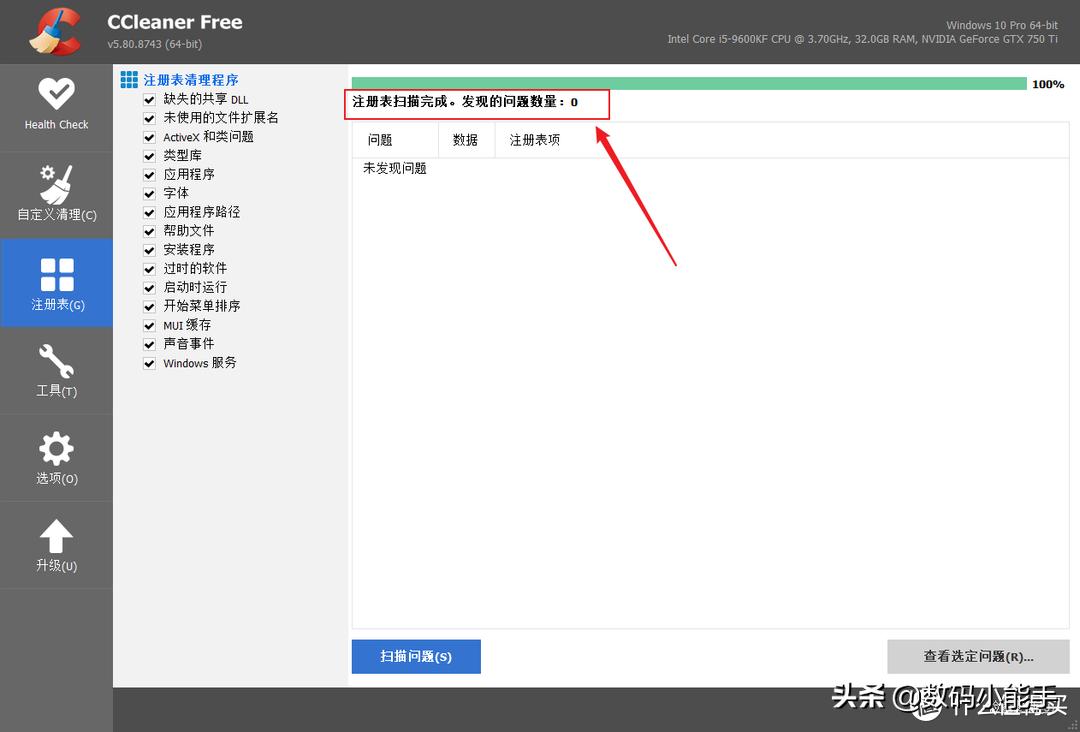Disable the 字体 scan option

[148, 193]
